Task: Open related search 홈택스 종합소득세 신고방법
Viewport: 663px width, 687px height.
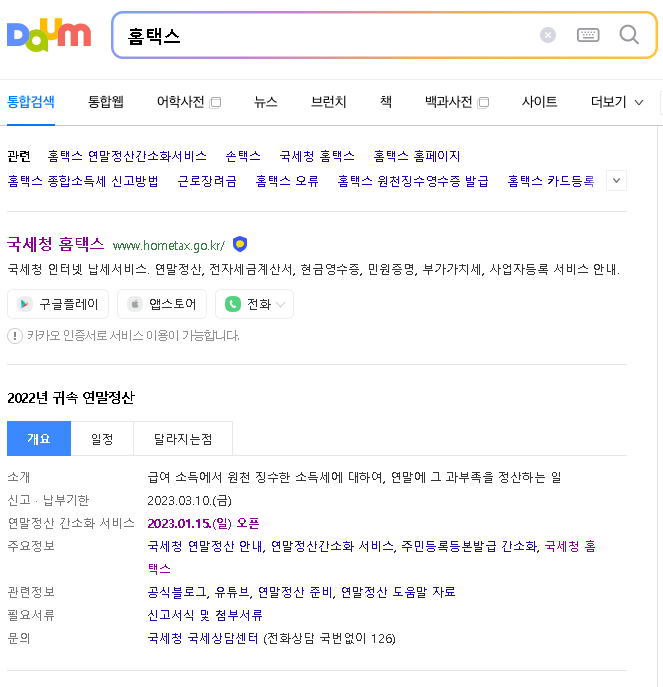Action: click(x=83, y=181)
